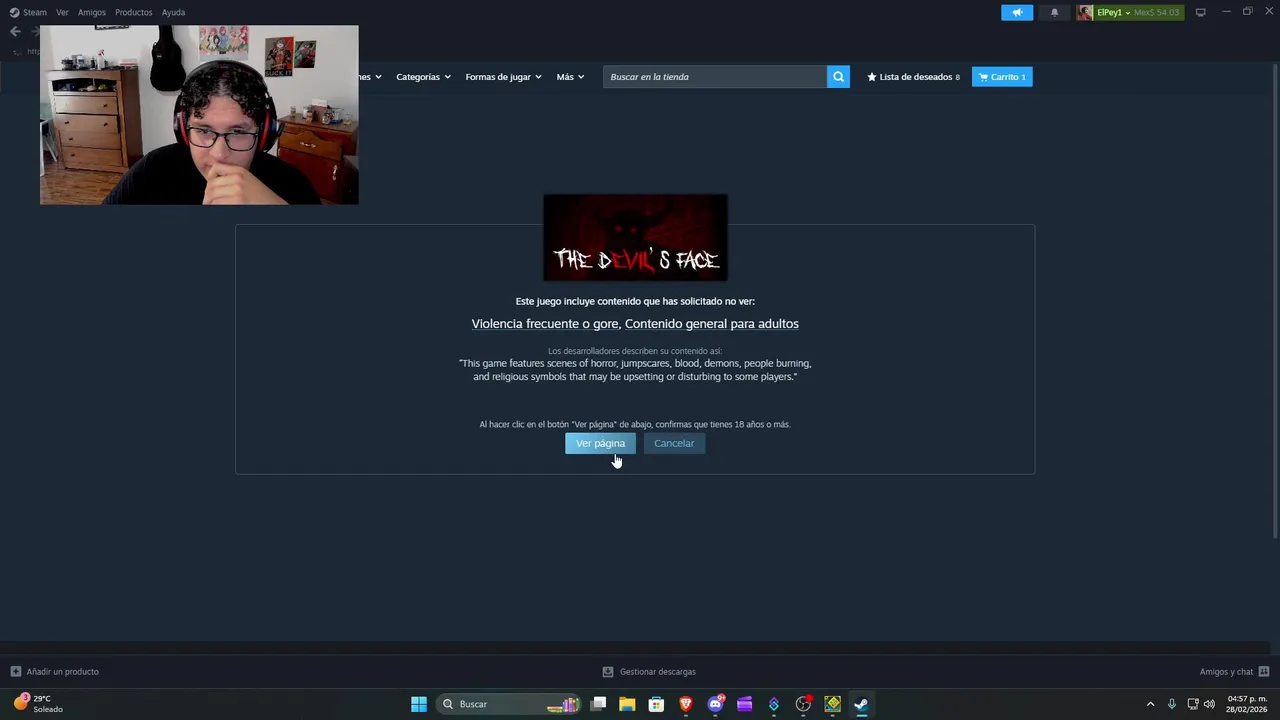Screen dimensions: 1280x720
Task: Click the Cancelar button
Action: pos(674,443)
